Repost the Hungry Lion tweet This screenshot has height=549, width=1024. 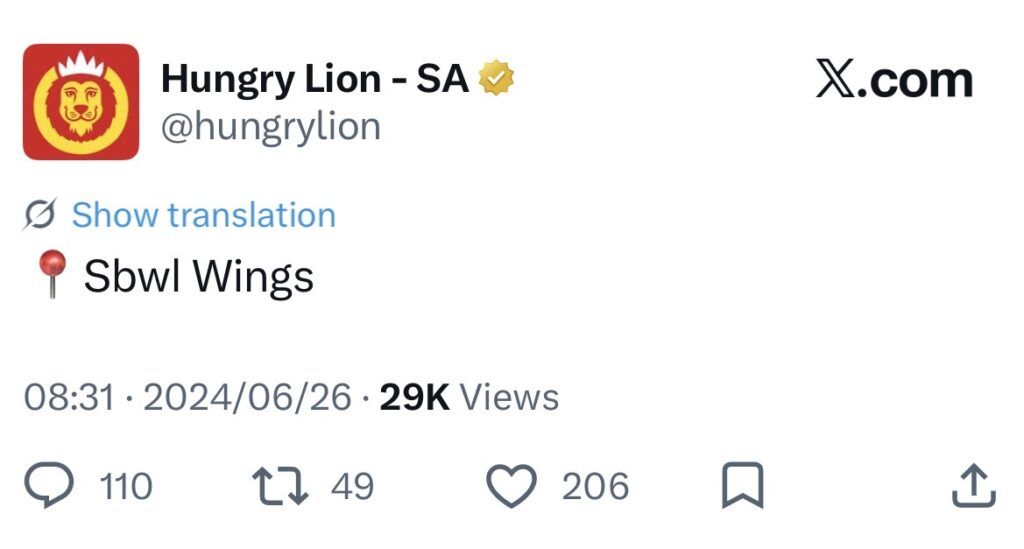280,486
